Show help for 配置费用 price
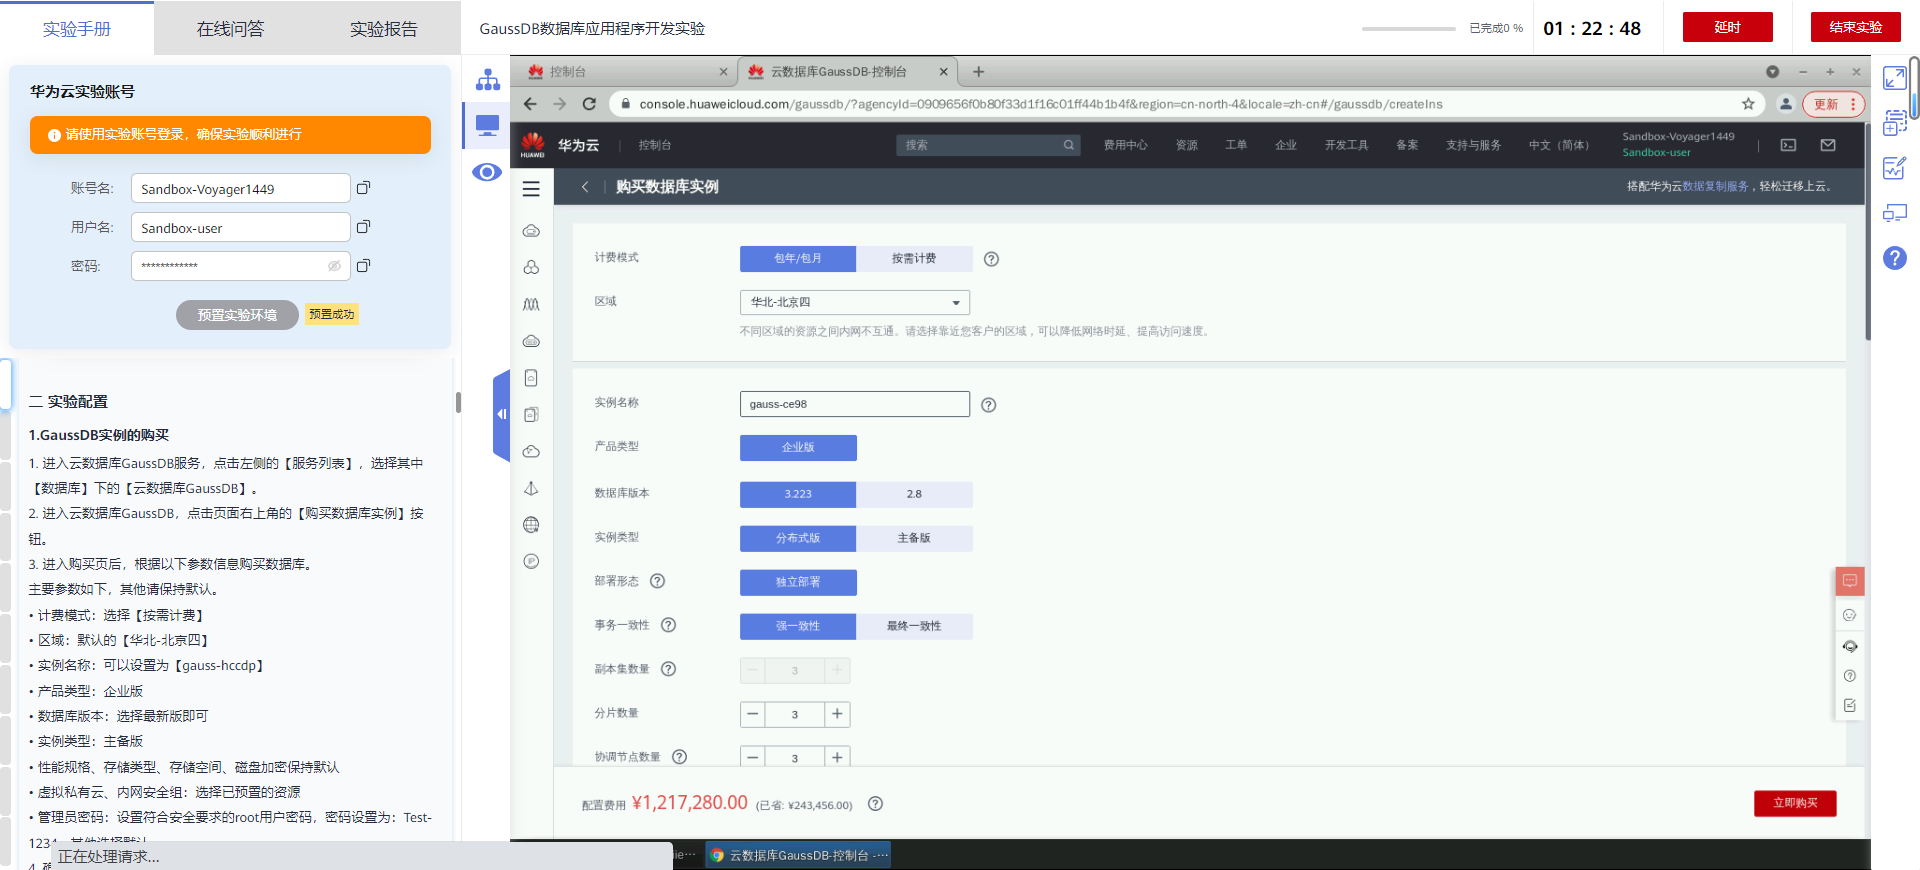The image size is (1920, 870). tap(875, 804)
